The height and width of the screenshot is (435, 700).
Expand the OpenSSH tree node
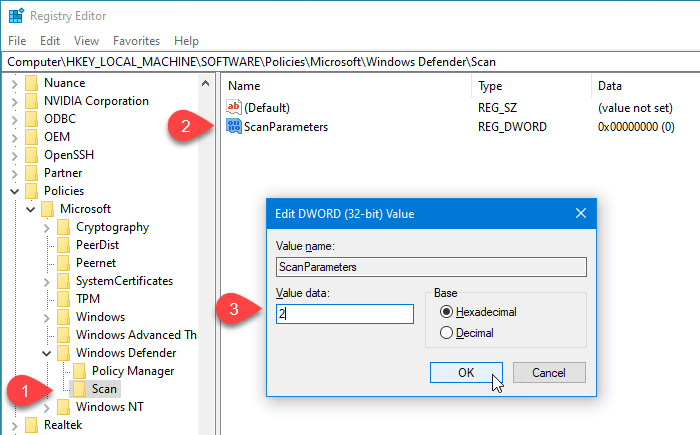(14, 156)
